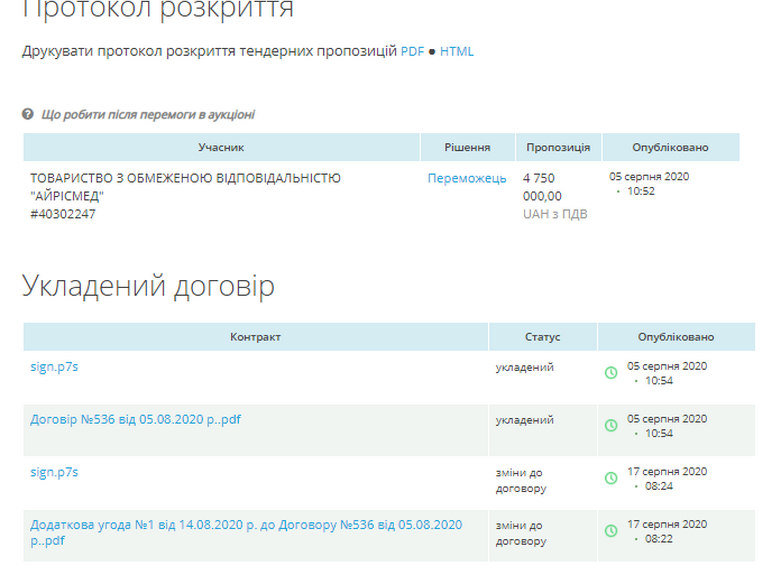Click the Статус column header
This screenshot has height=569, width=781.
542,337
